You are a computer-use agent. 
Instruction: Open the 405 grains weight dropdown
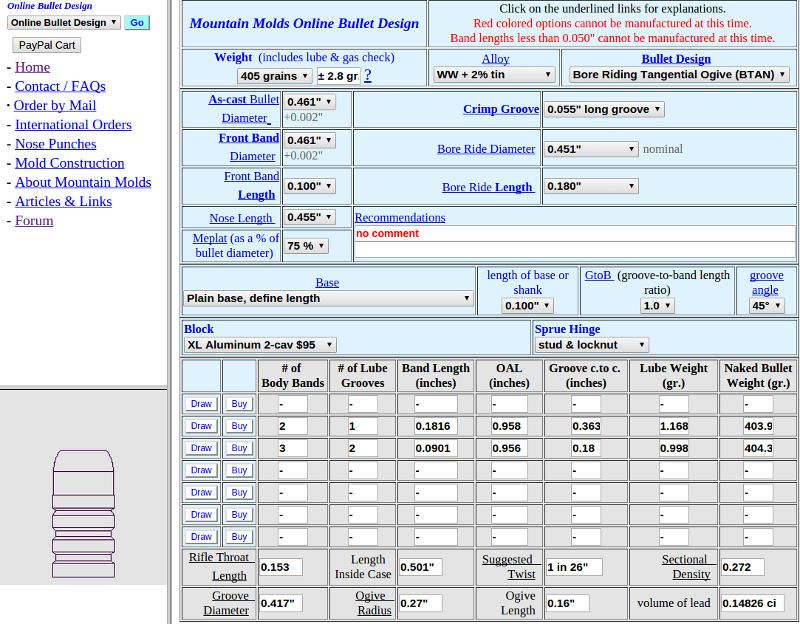click(x=274, y=76)
